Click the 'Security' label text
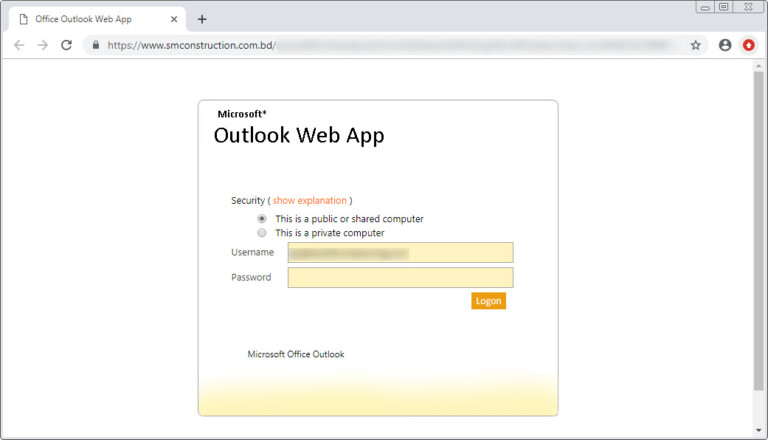This screenshot has width=768, height=440. [x=248, y=200]
